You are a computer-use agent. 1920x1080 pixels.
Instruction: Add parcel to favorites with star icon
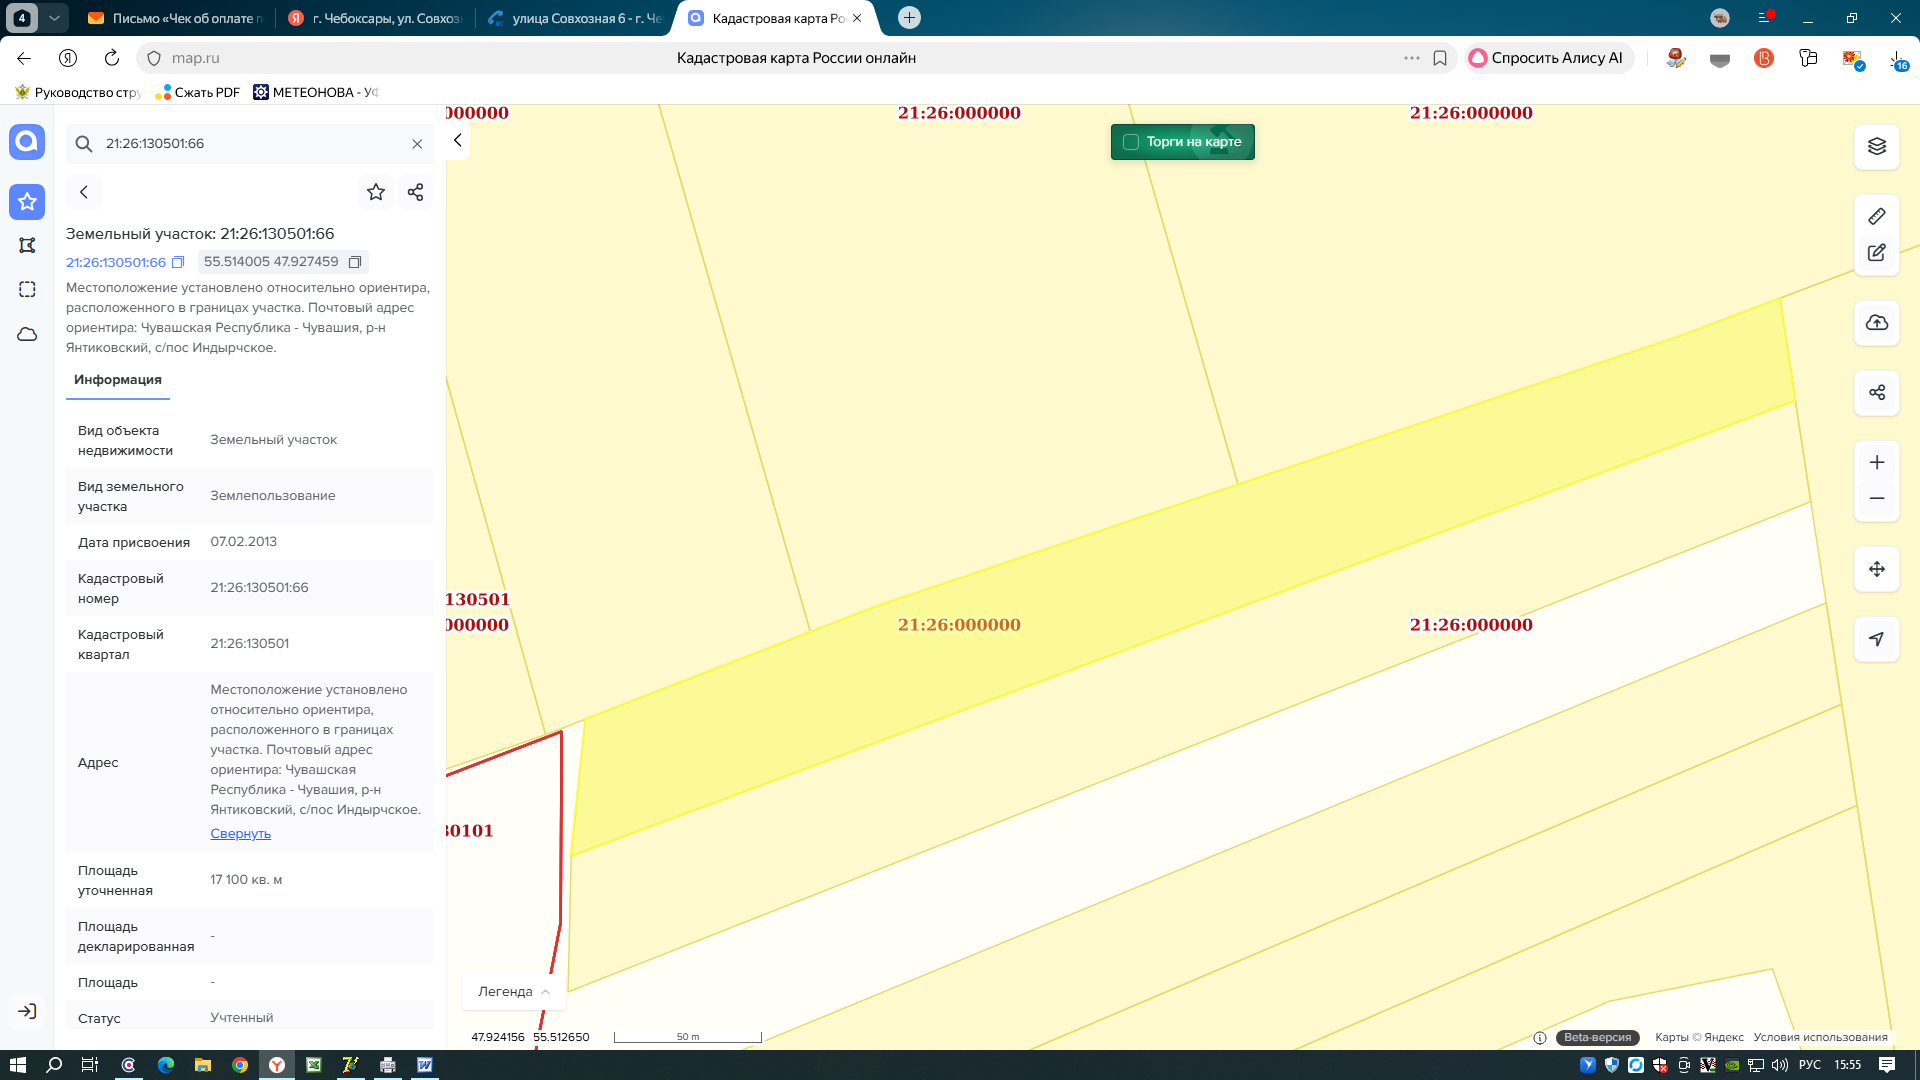tap(376, 192)
